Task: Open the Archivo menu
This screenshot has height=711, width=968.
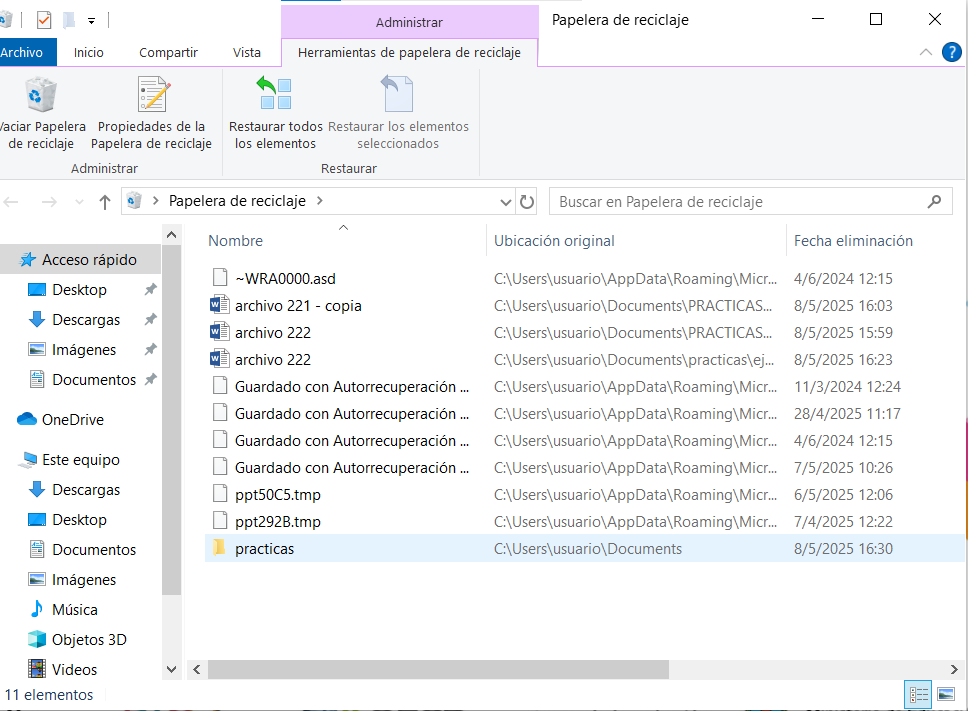Action: 24,53
